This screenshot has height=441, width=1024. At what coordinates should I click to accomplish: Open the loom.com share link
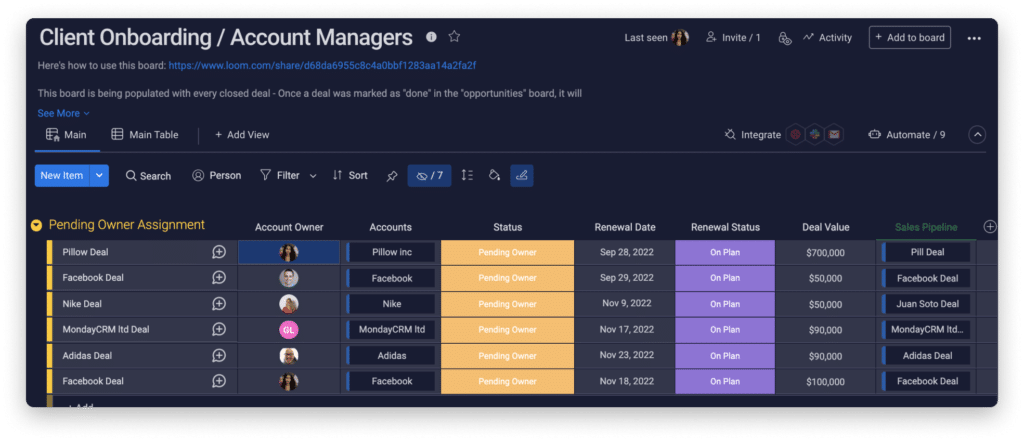[323, 65]
